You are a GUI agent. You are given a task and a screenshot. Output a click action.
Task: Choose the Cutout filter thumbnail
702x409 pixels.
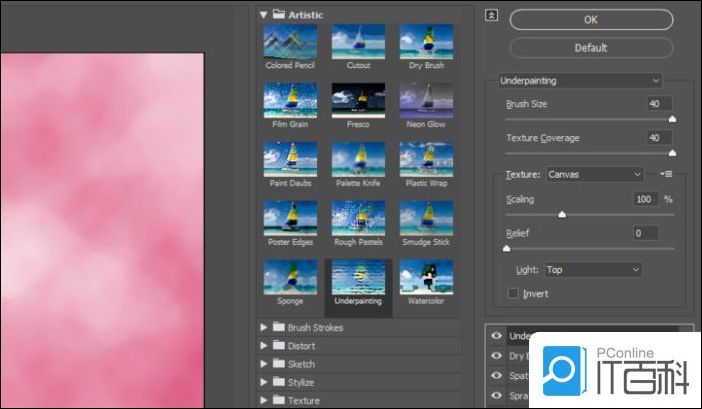(x=358, y=42)
